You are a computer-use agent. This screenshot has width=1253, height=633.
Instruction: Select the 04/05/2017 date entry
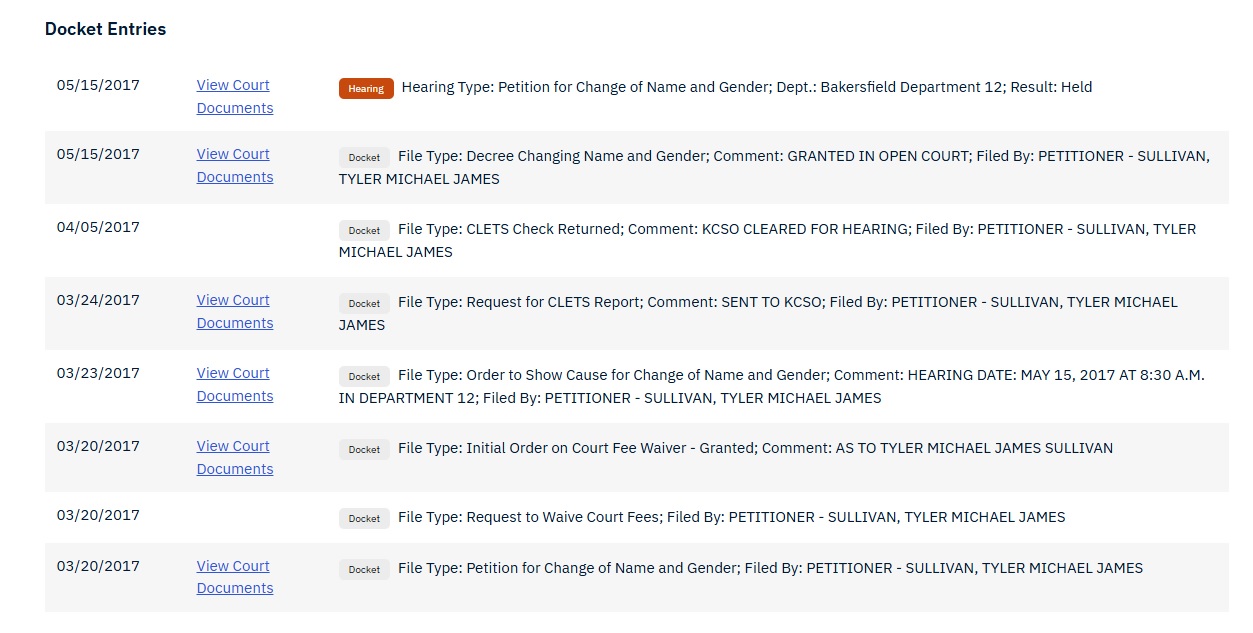click(x=97, y=227)
